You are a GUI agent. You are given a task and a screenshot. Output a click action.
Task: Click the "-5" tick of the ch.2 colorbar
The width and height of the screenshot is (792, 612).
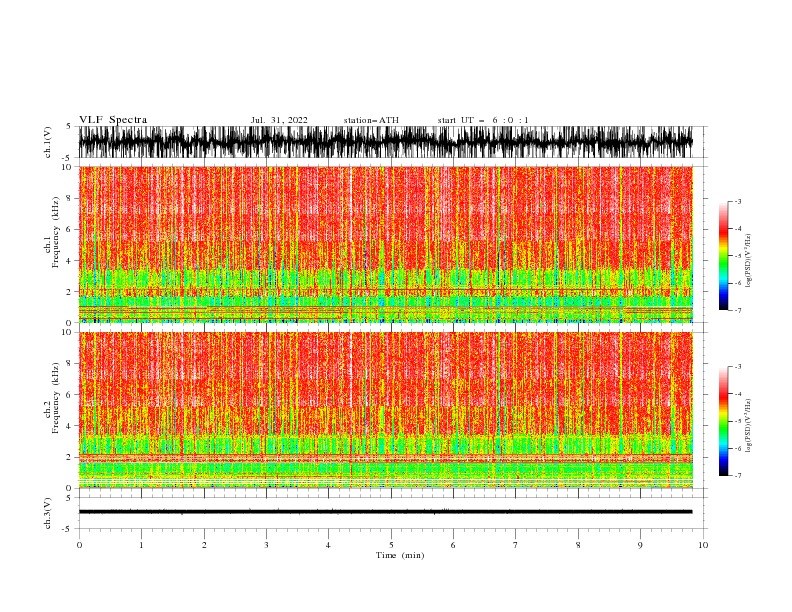tap(737, 421)
